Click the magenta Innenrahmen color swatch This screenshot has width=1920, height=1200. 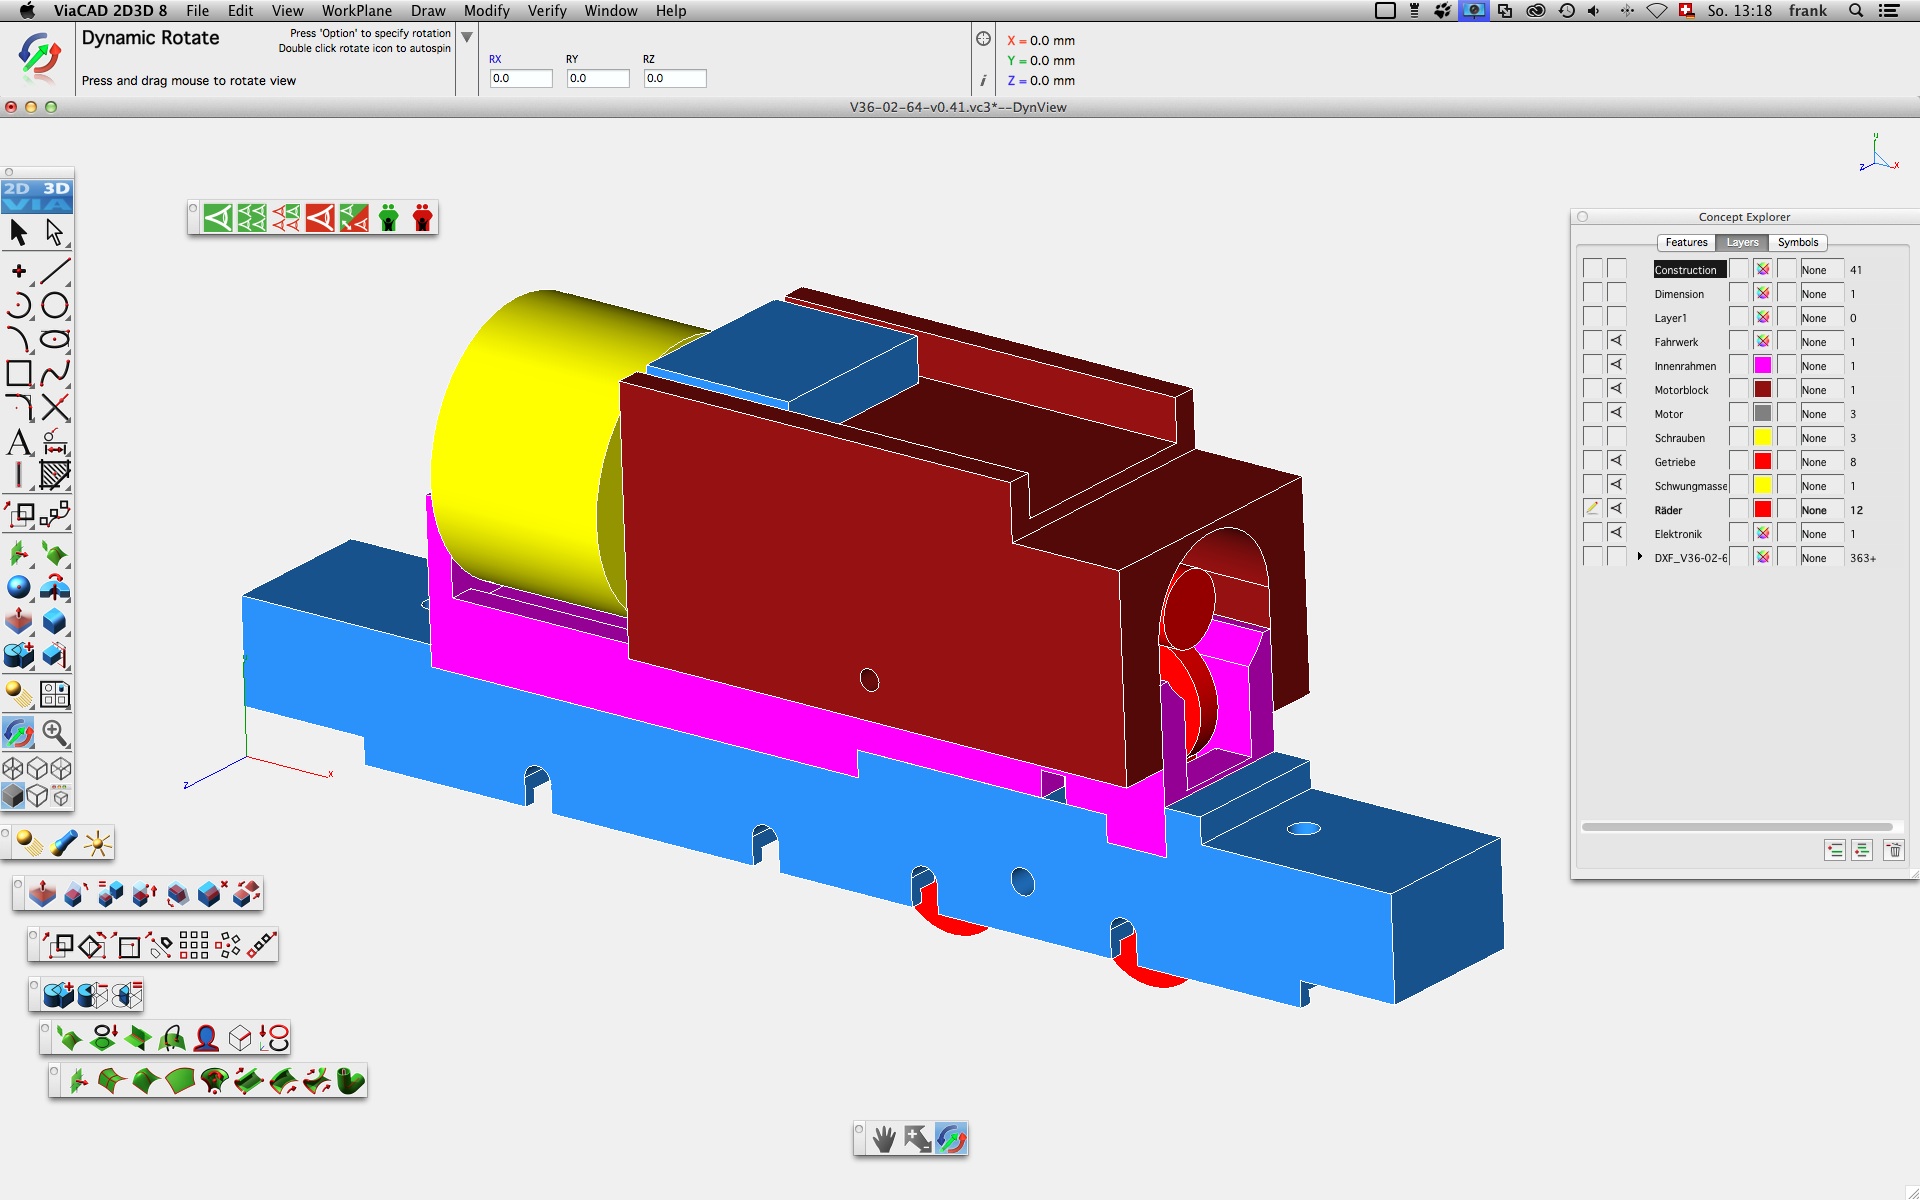click(x=1762, y=366)
